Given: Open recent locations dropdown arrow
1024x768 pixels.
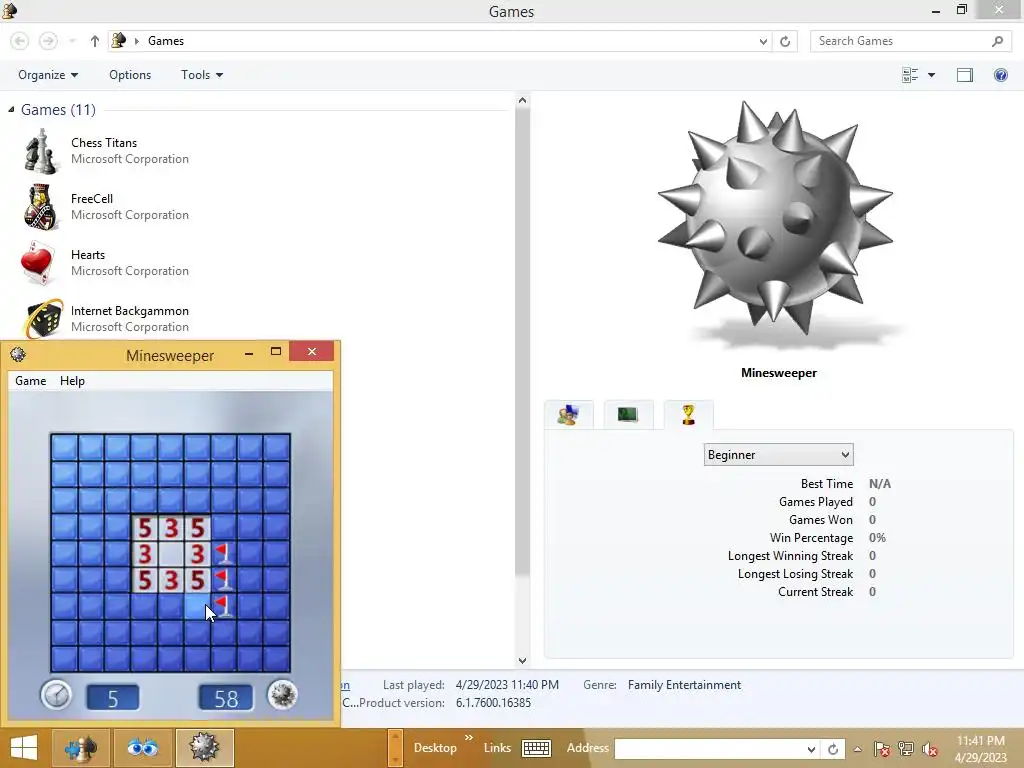Looking at the screenshot, I should point(72,41).
